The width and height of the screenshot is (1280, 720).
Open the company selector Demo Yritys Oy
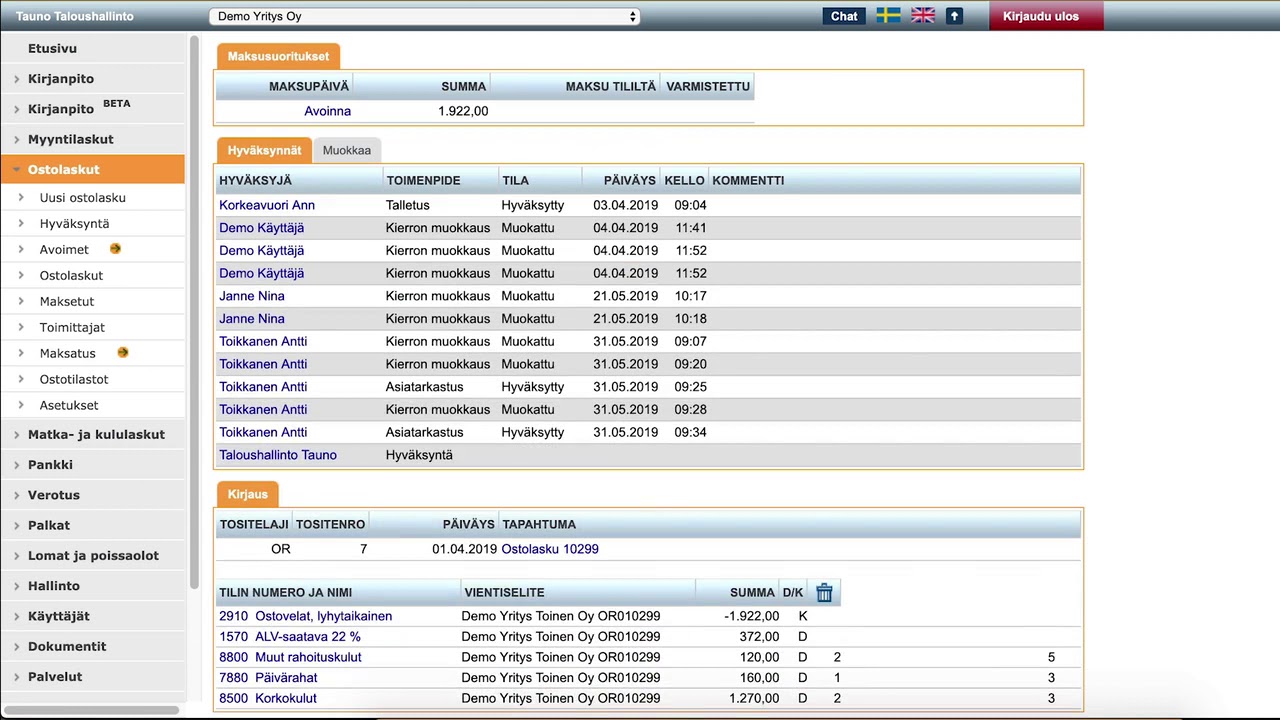click(424, 16)
